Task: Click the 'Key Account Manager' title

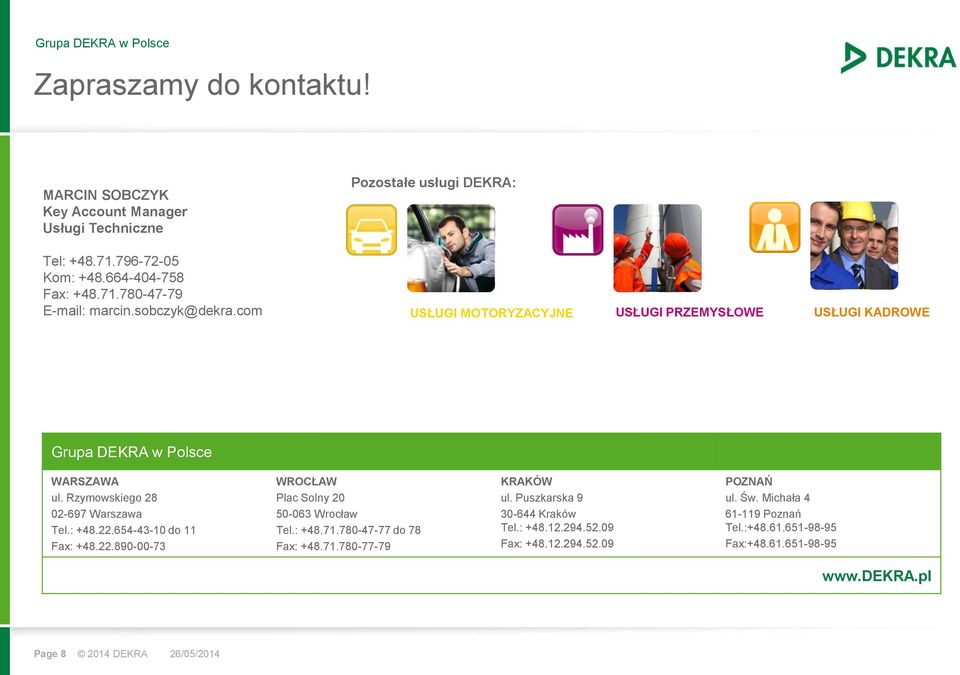Action: pyautogui.click(x=114, y=211)
